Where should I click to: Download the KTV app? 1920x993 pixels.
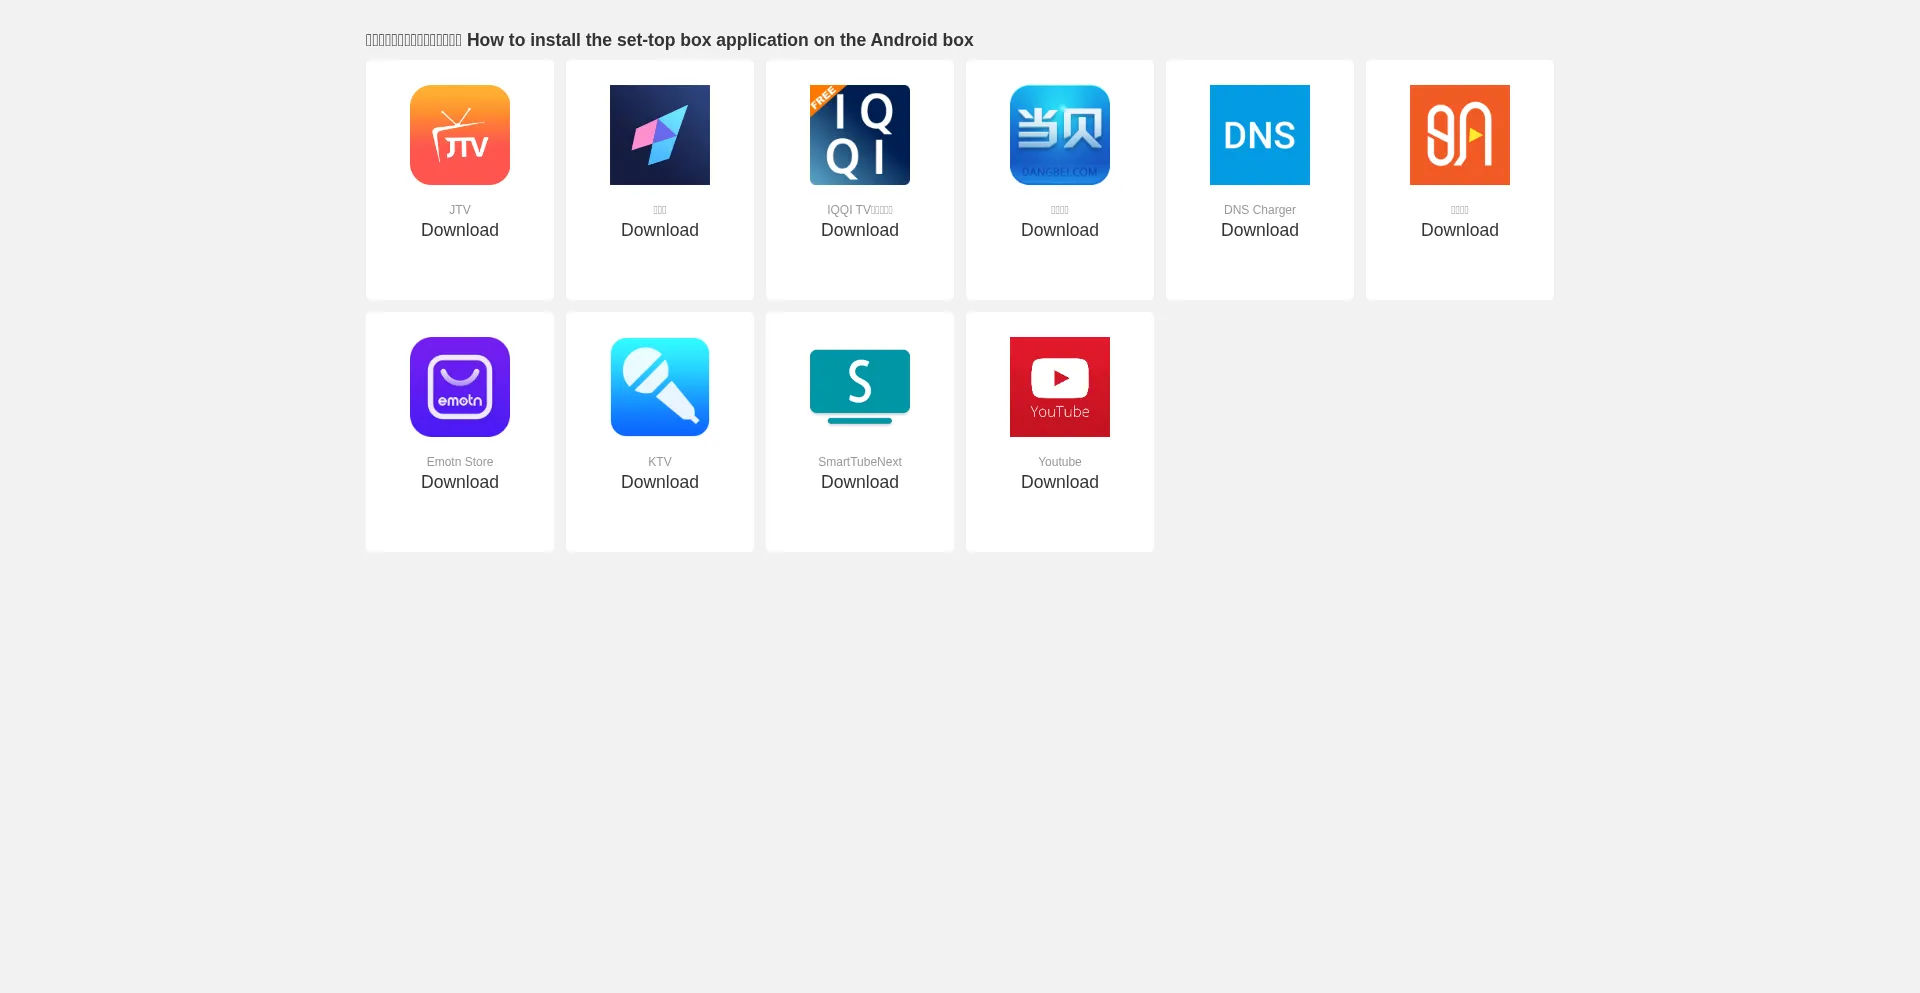pos(660,482)
